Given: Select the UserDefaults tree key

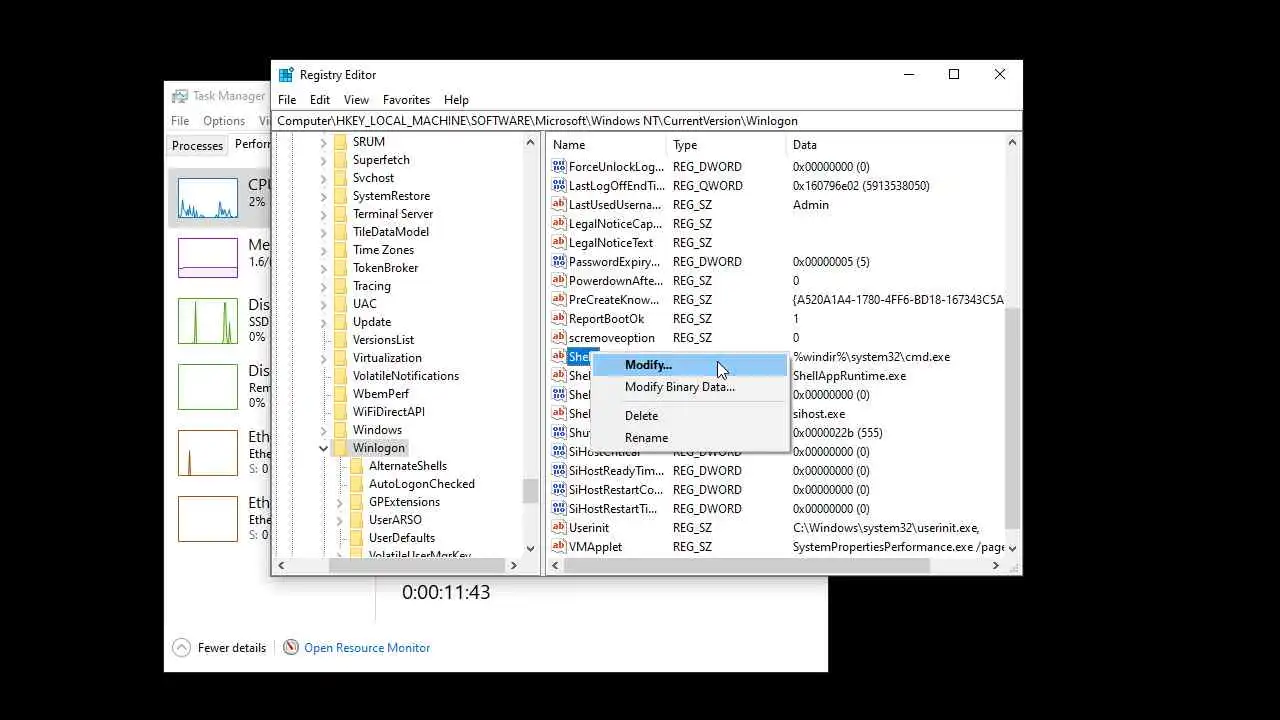Looking at the screenshot, I should point(402,538).
